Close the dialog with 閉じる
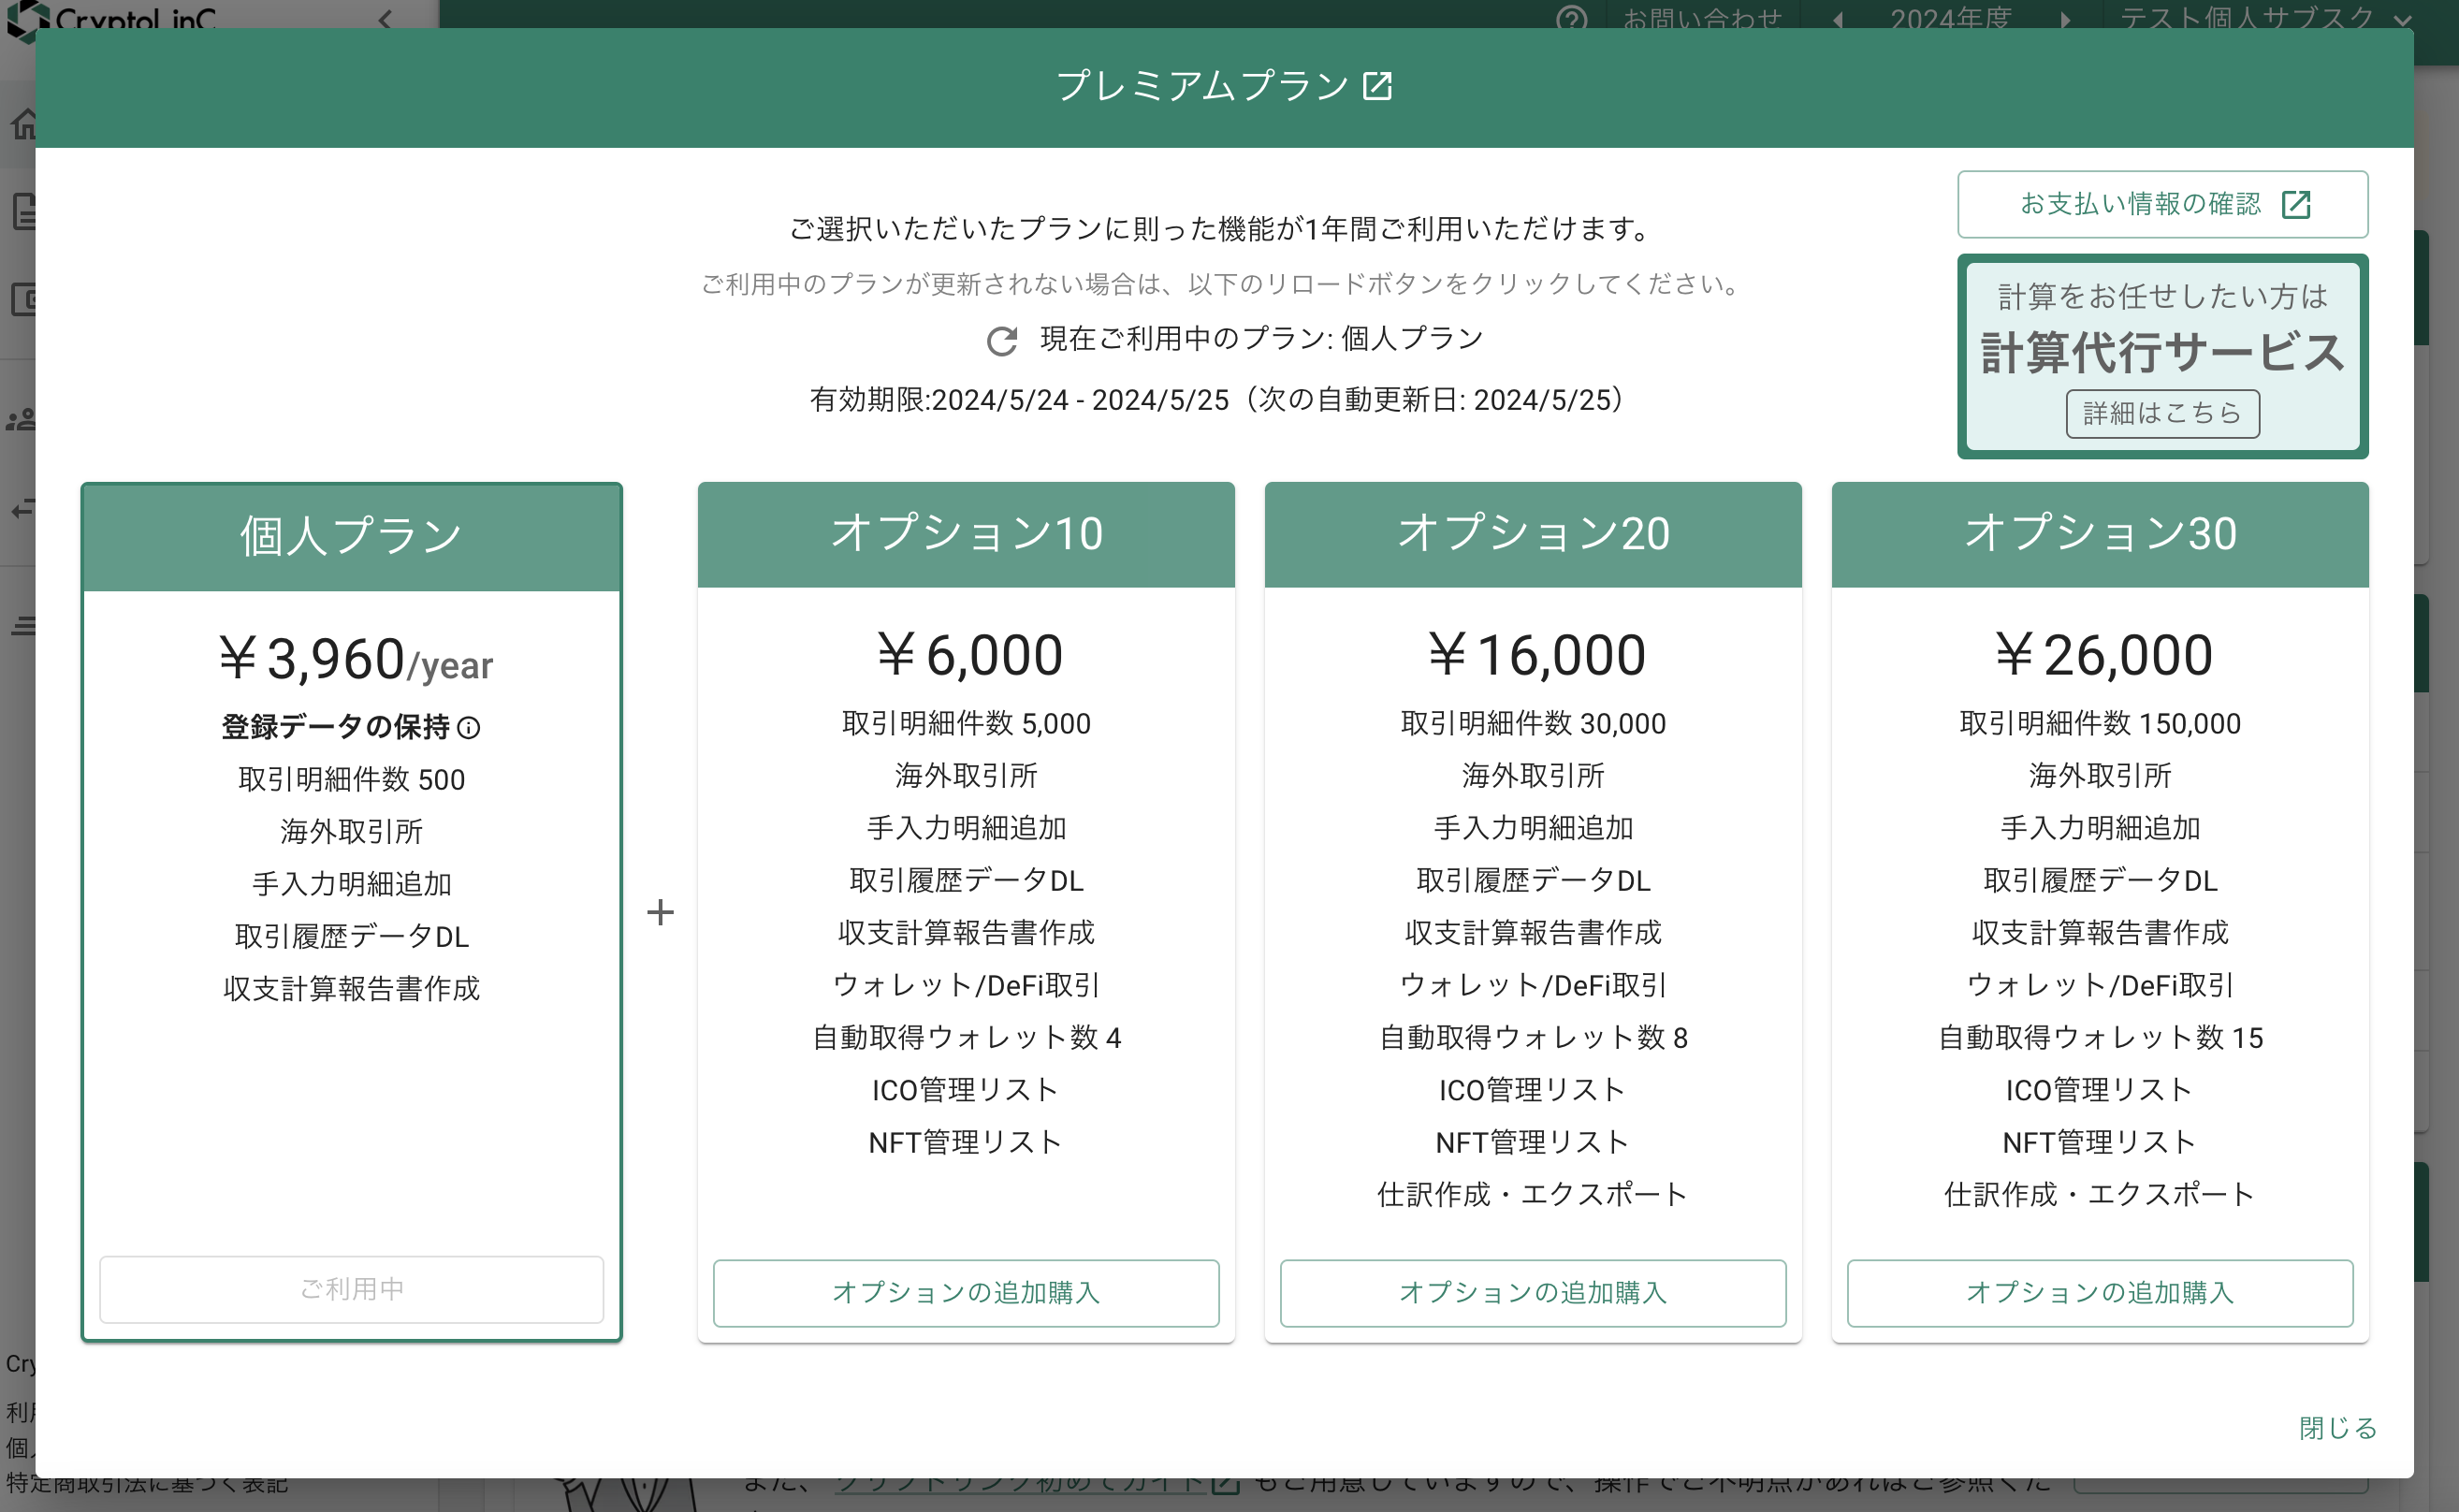Viewport: 2459px width, 1512px height. (2337, 1427)
